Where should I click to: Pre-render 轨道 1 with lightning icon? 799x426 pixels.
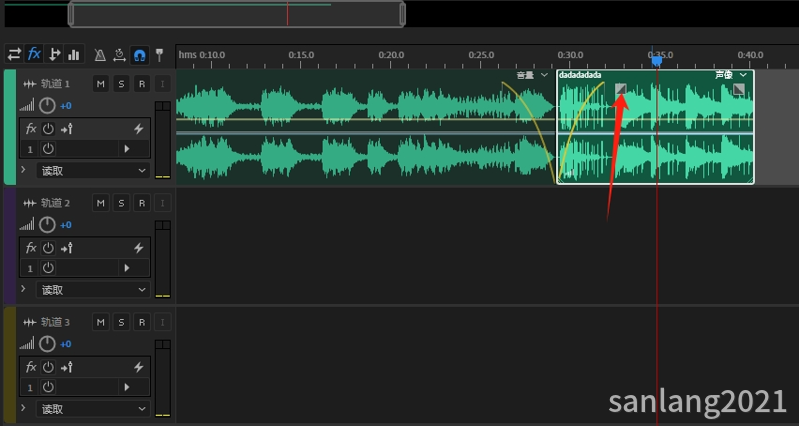point(139,129)
